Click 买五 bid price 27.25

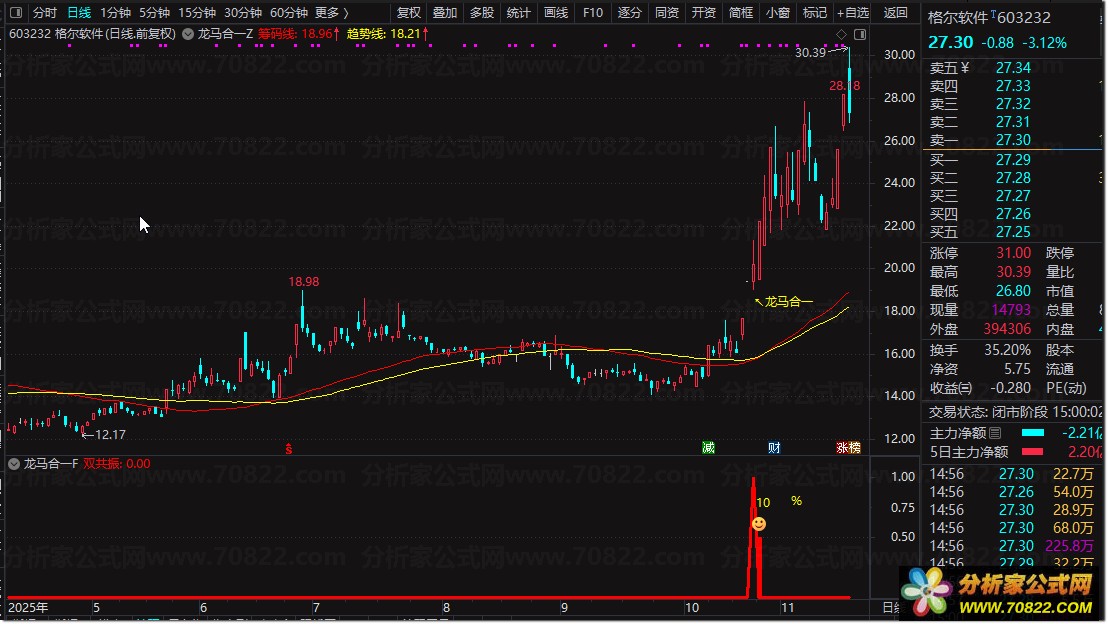point(1014,232)
